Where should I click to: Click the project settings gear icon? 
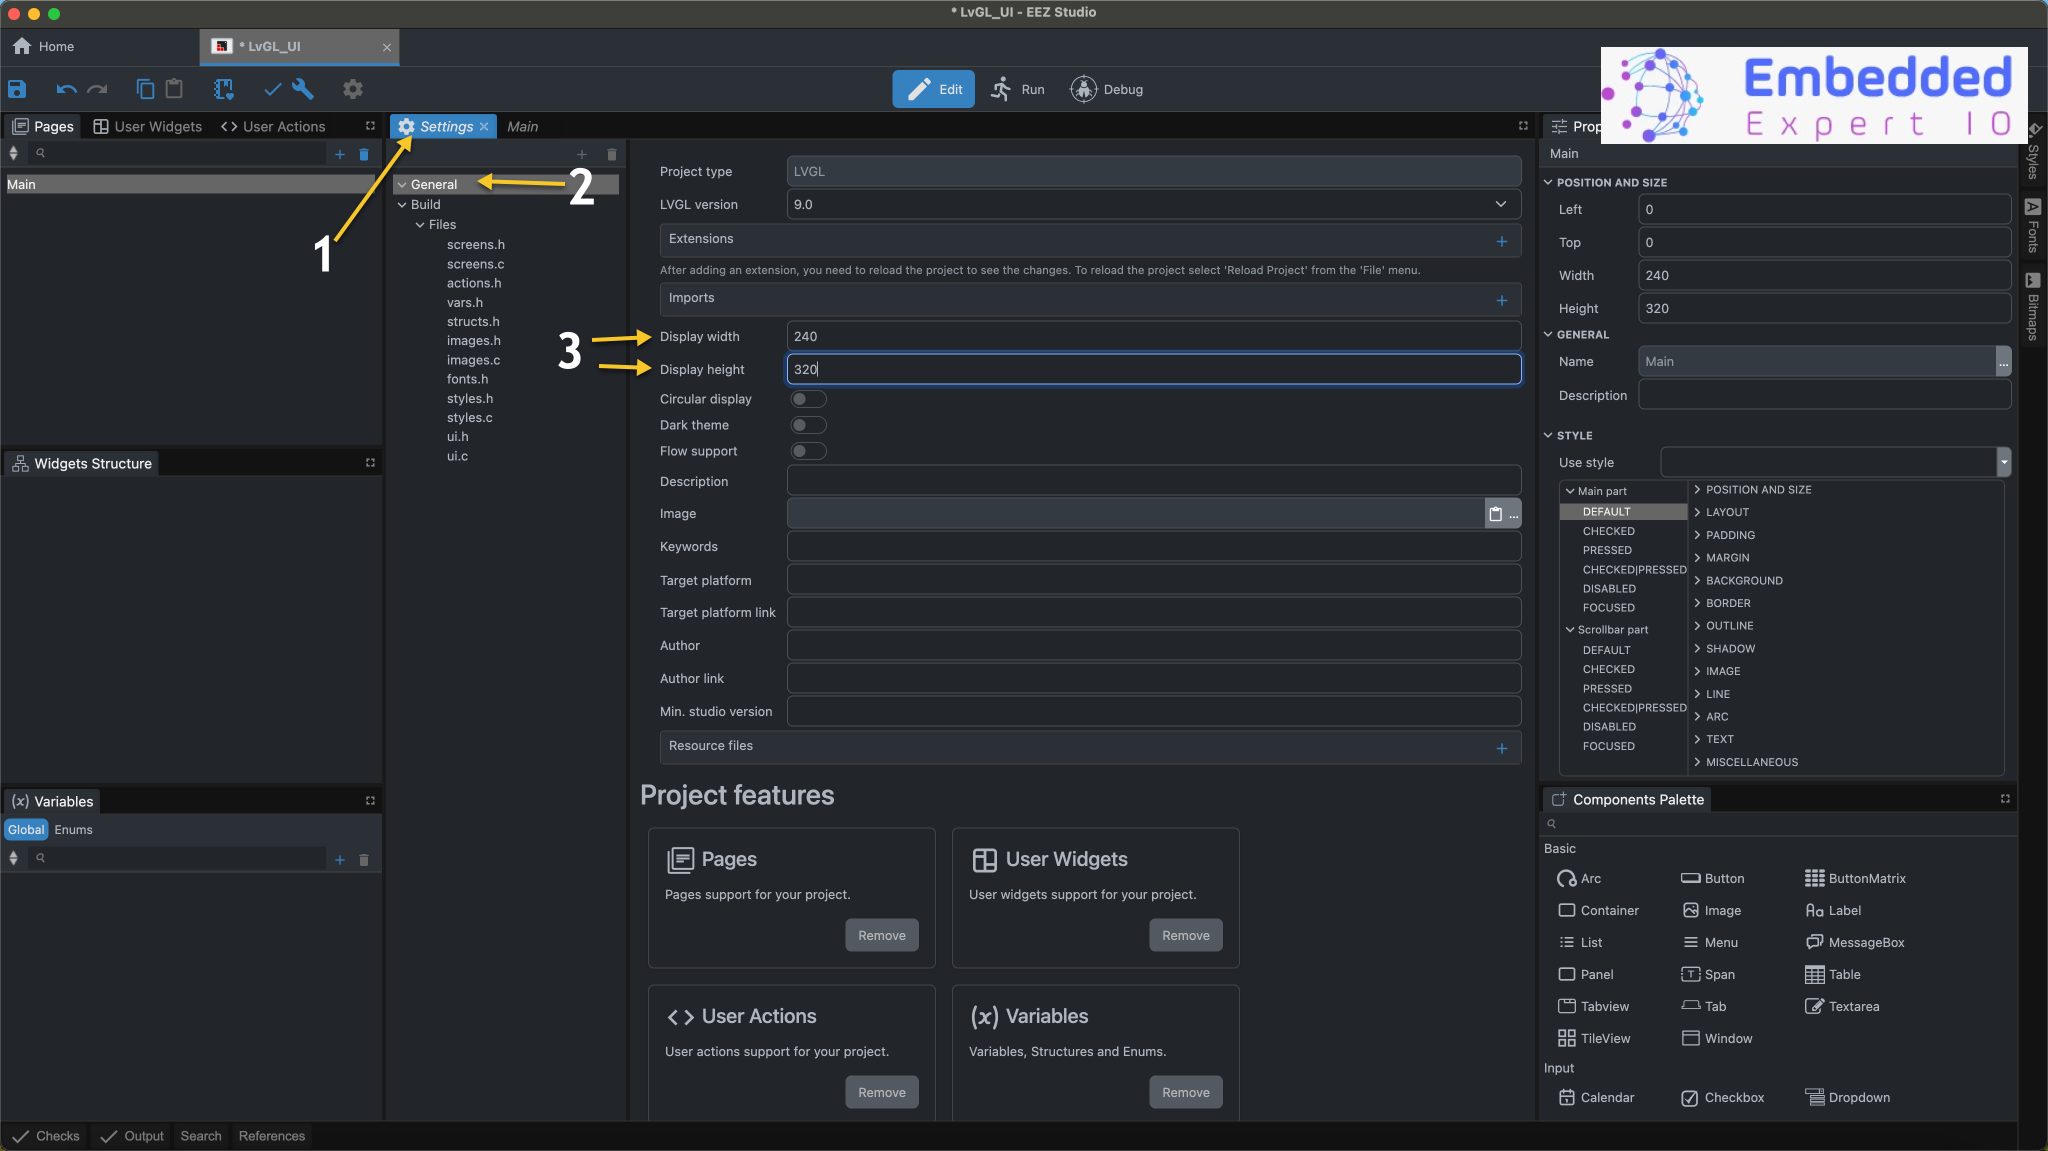(x=351, y=89)
